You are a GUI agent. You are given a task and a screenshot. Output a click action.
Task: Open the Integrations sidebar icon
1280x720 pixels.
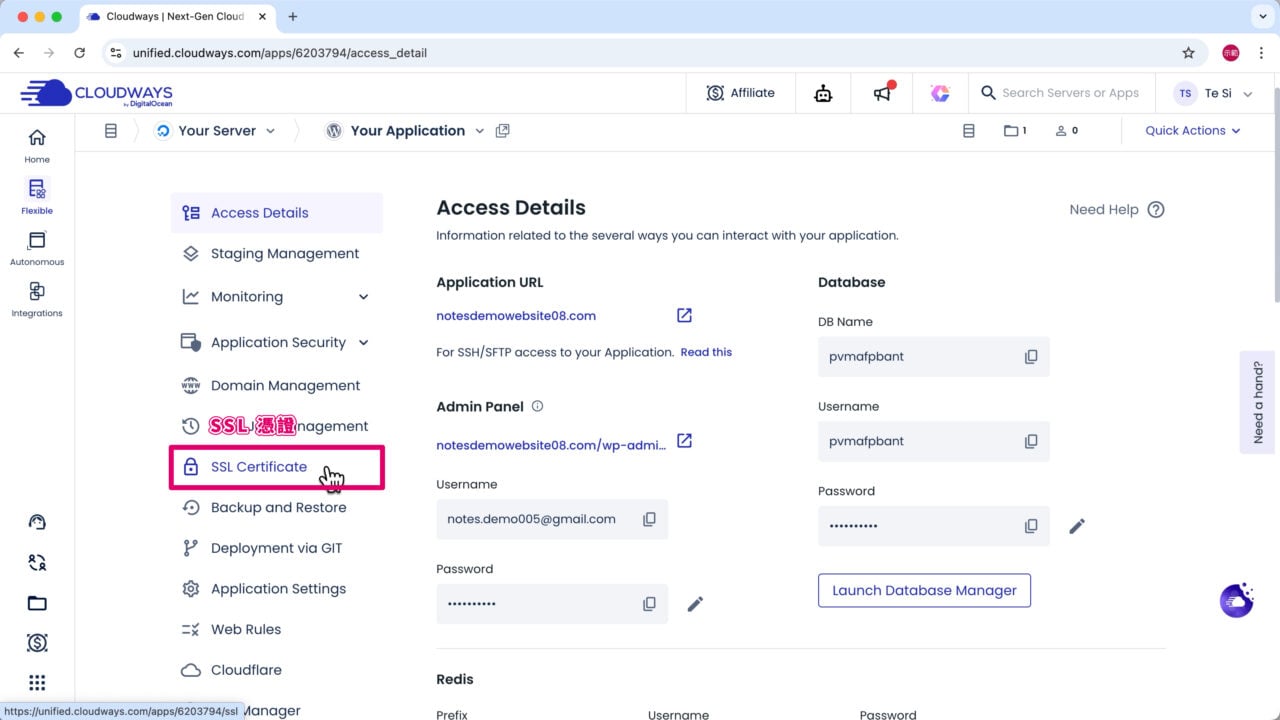[37, 298]
